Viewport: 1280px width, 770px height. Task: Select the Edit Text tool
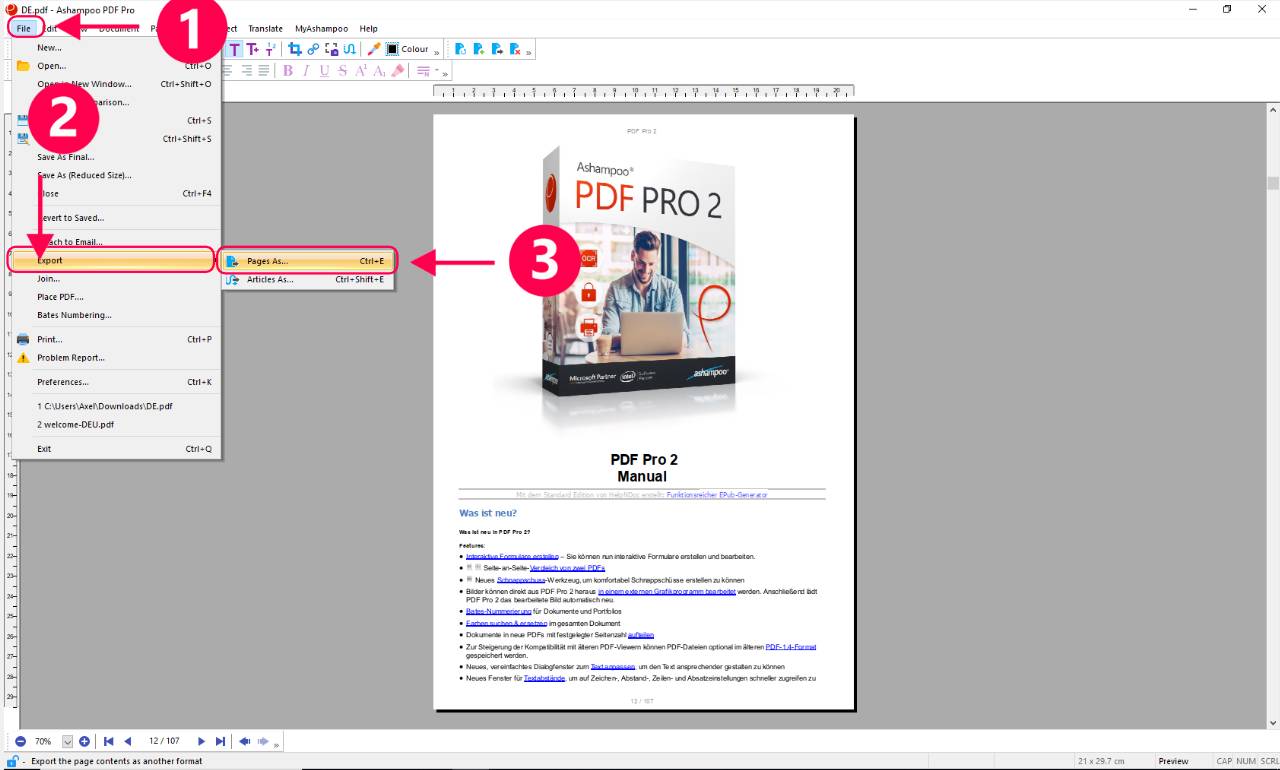coord(235,48)
